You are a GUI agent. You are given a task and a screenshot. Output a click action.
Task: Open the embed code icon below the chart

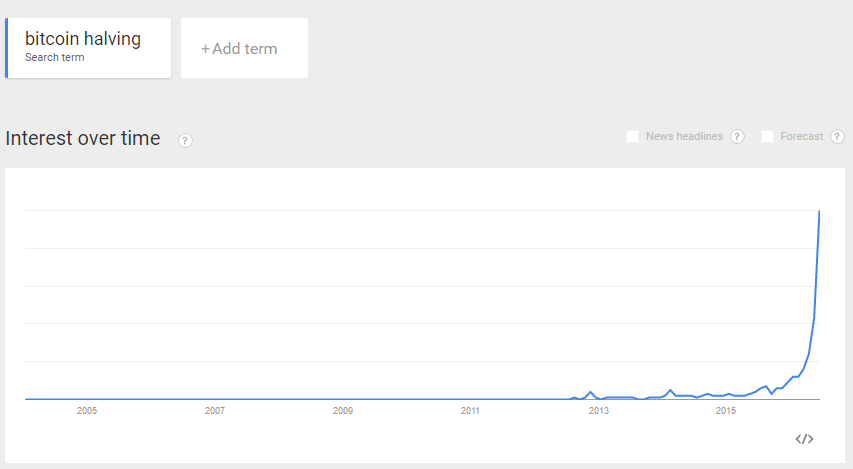[x=804, y=439]
